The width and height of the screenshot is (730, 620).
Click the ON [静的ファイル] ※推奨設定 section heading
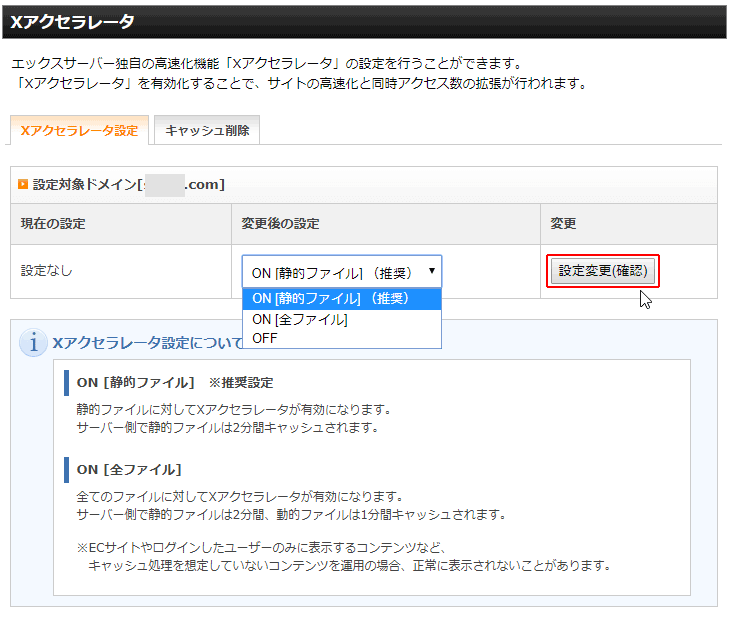coord(174,383)
